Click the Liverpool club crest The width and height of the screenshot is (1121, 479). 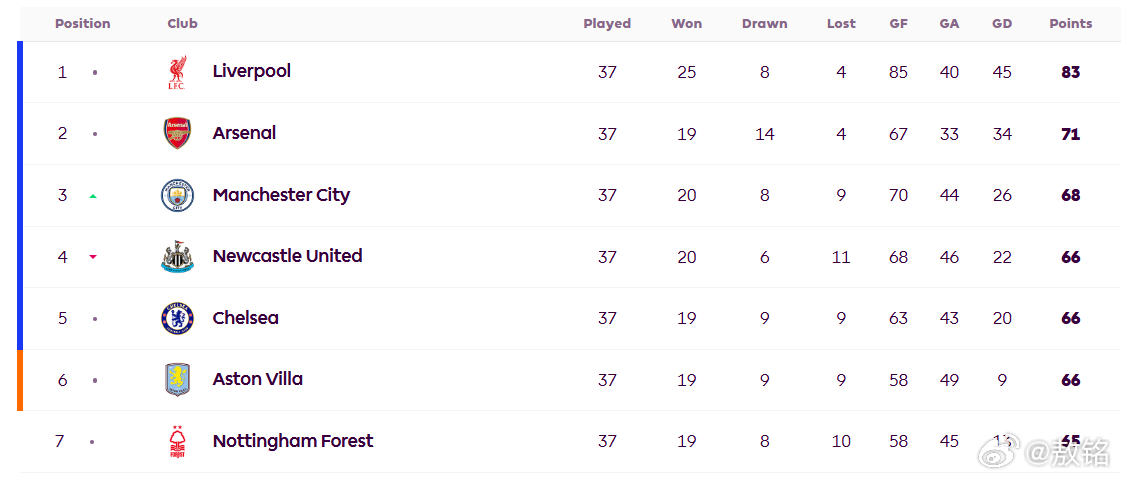[x=177, y=72]
